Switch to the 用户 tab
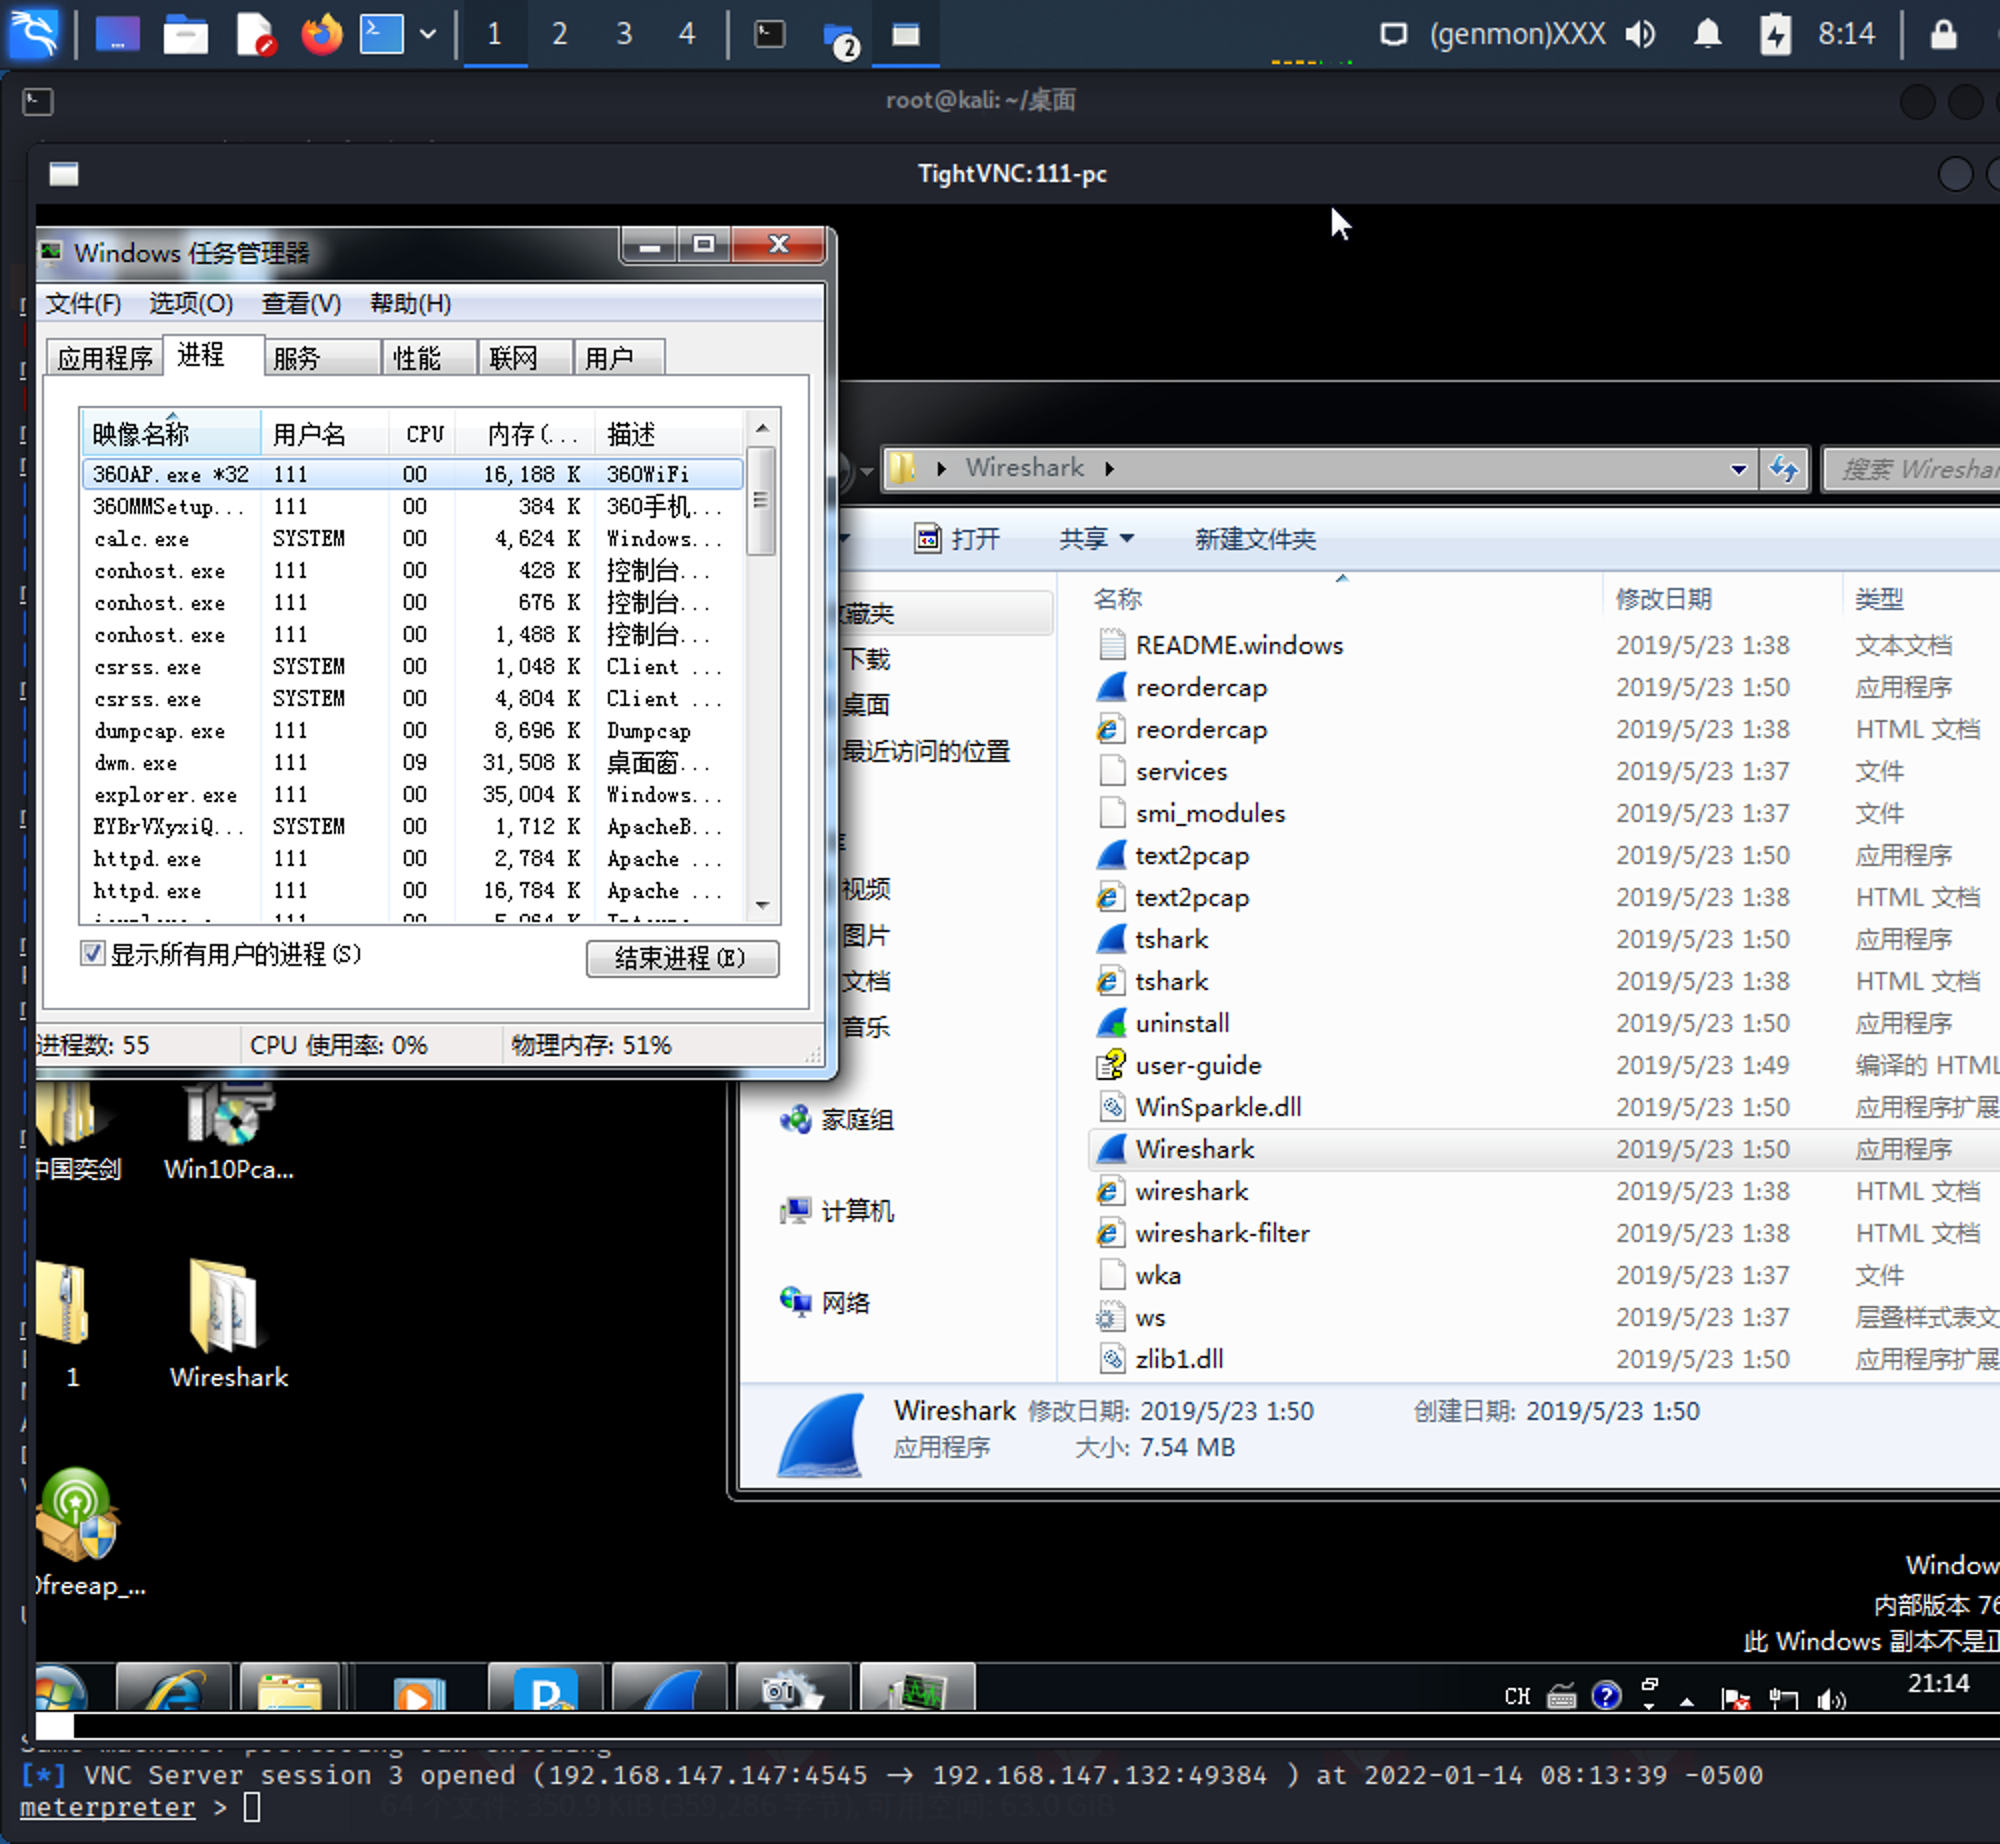The width and height of the screenshot is (2000, 1844). point(620,358)
